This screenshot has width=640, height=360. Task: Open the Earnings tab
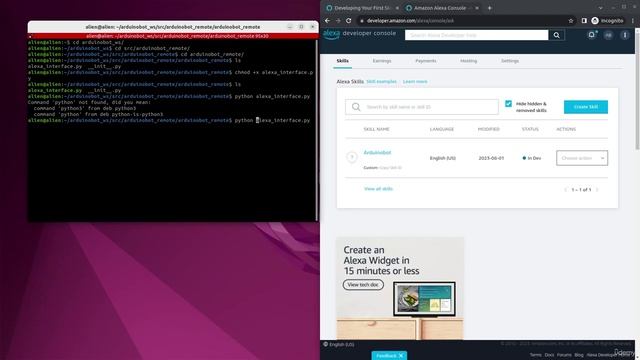coord(382,61)
